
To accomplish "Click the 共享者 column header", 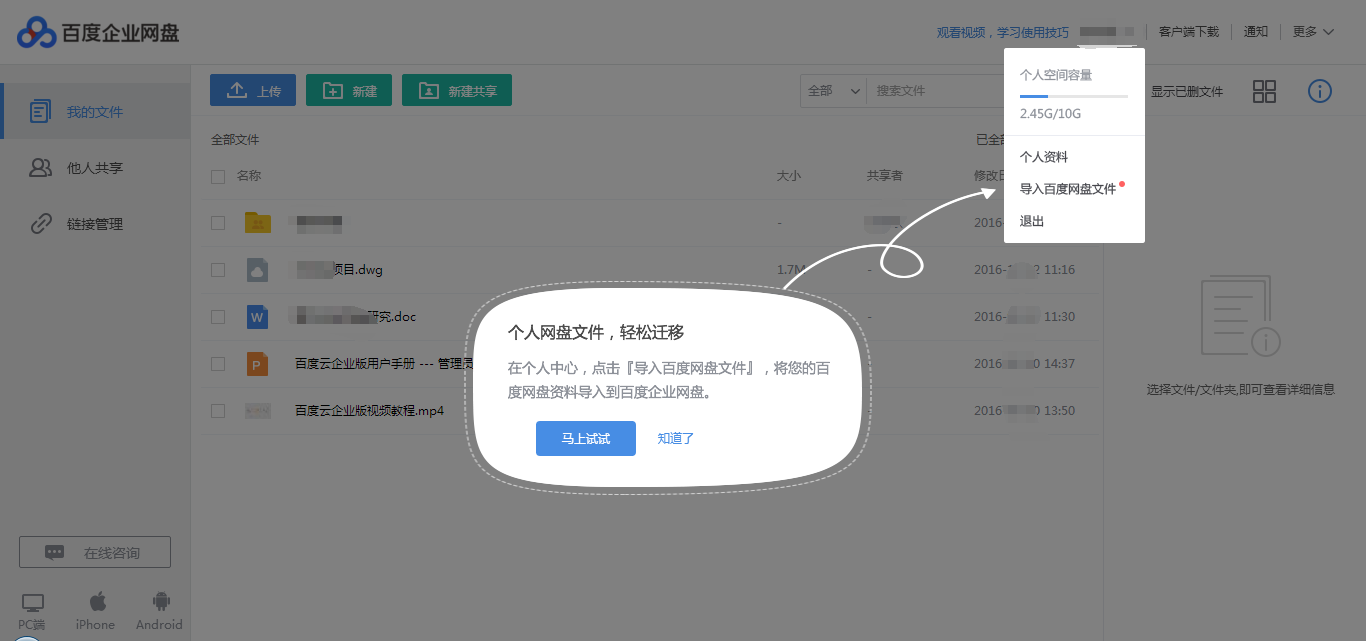I will point(885,176).
